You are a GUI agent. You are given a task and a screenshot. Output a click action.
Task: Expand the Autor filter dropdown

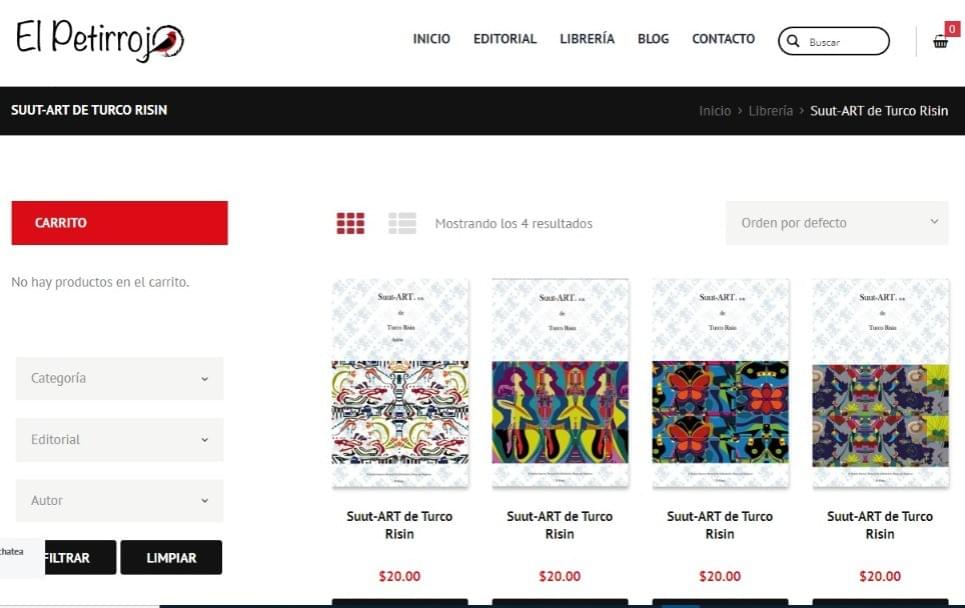[x=119, y=501]
